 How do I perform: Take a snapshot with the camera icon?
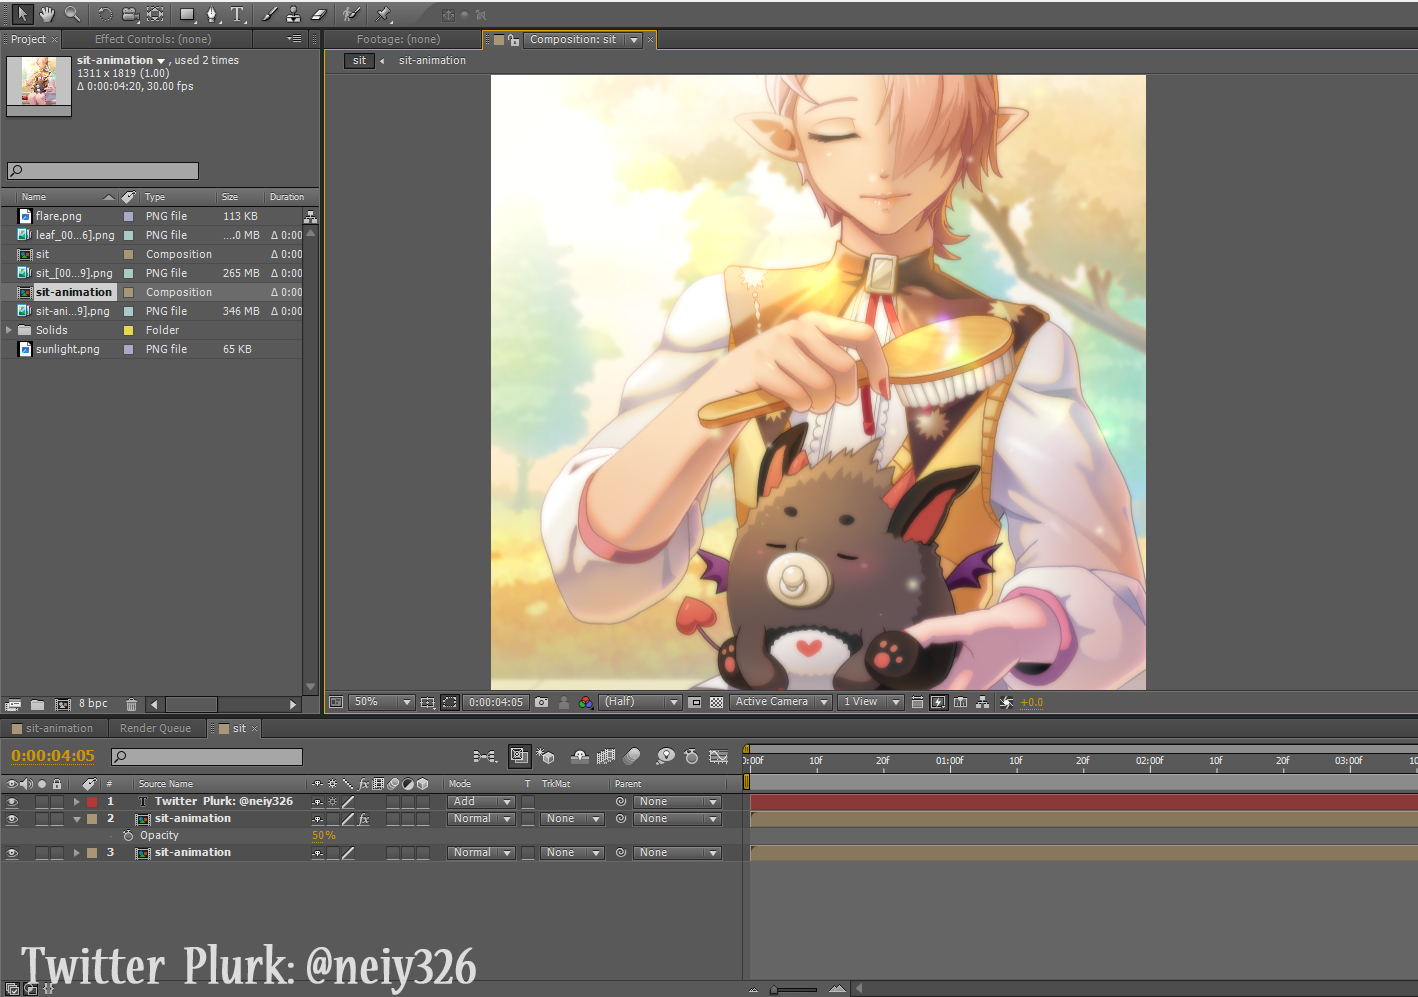[x=542, y=702]
